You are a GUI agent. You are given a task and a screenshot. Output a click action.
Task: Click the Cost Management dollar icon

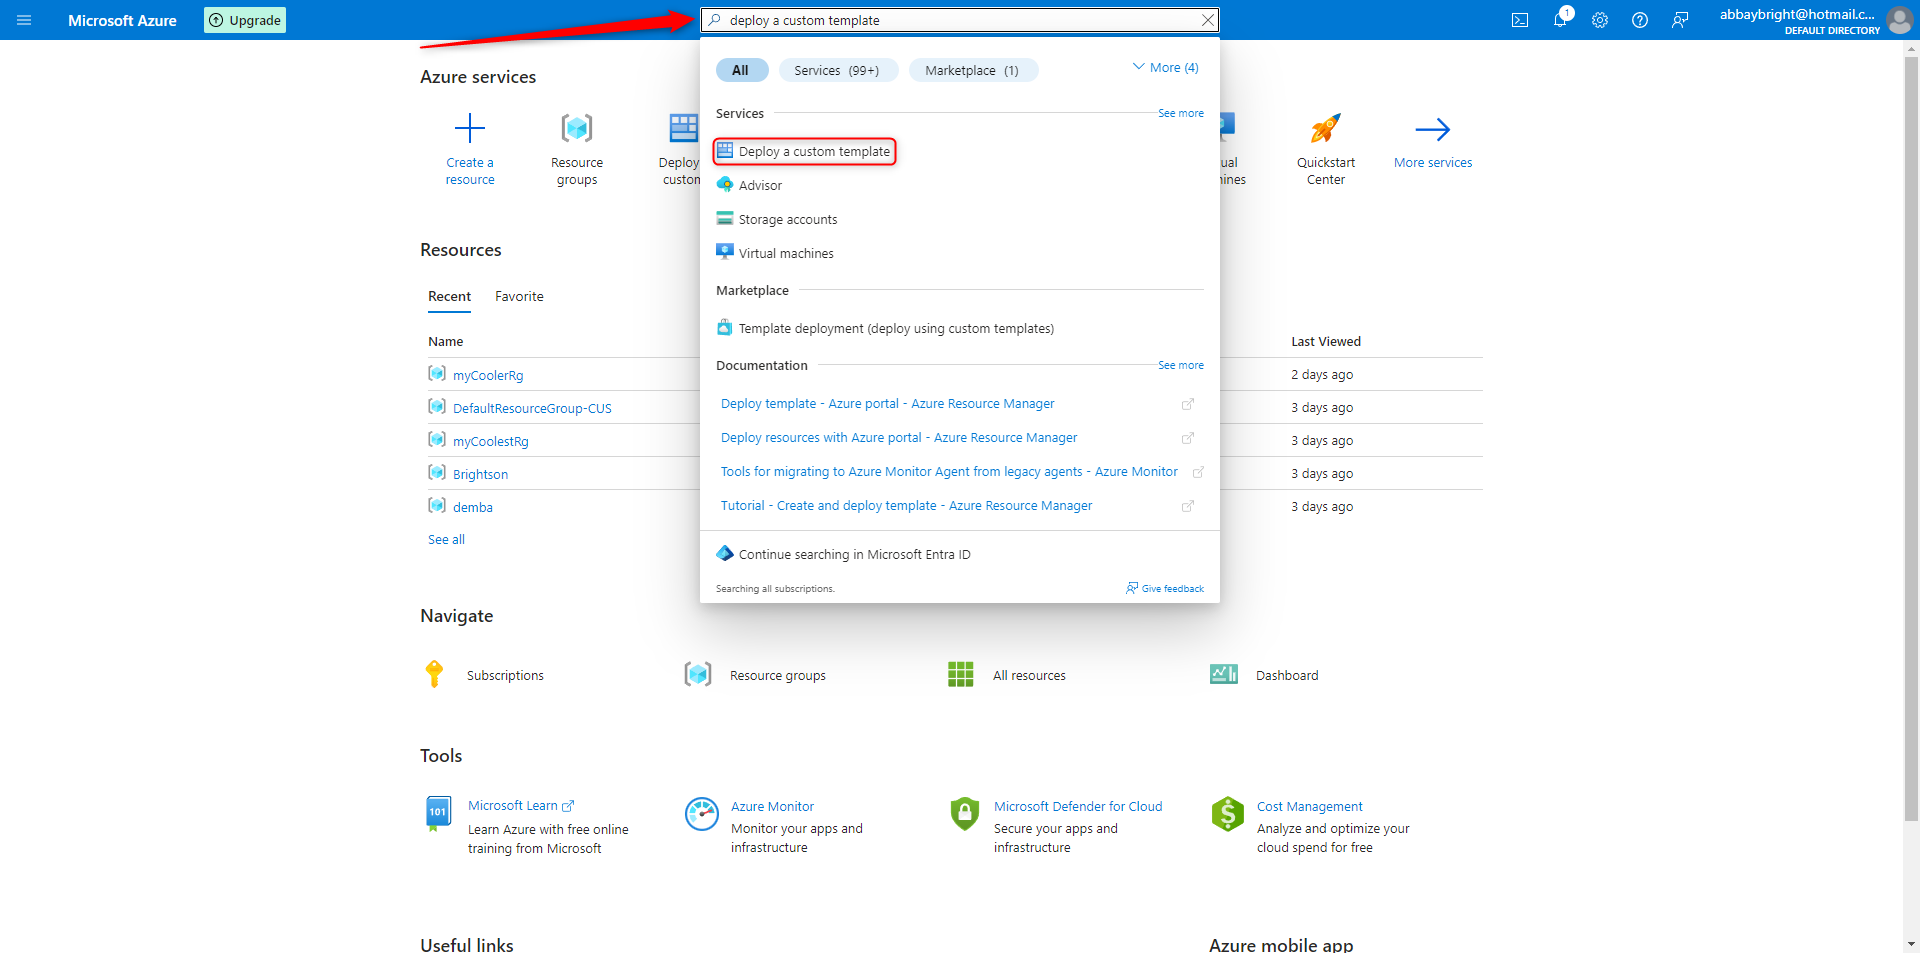(1228, 814)
